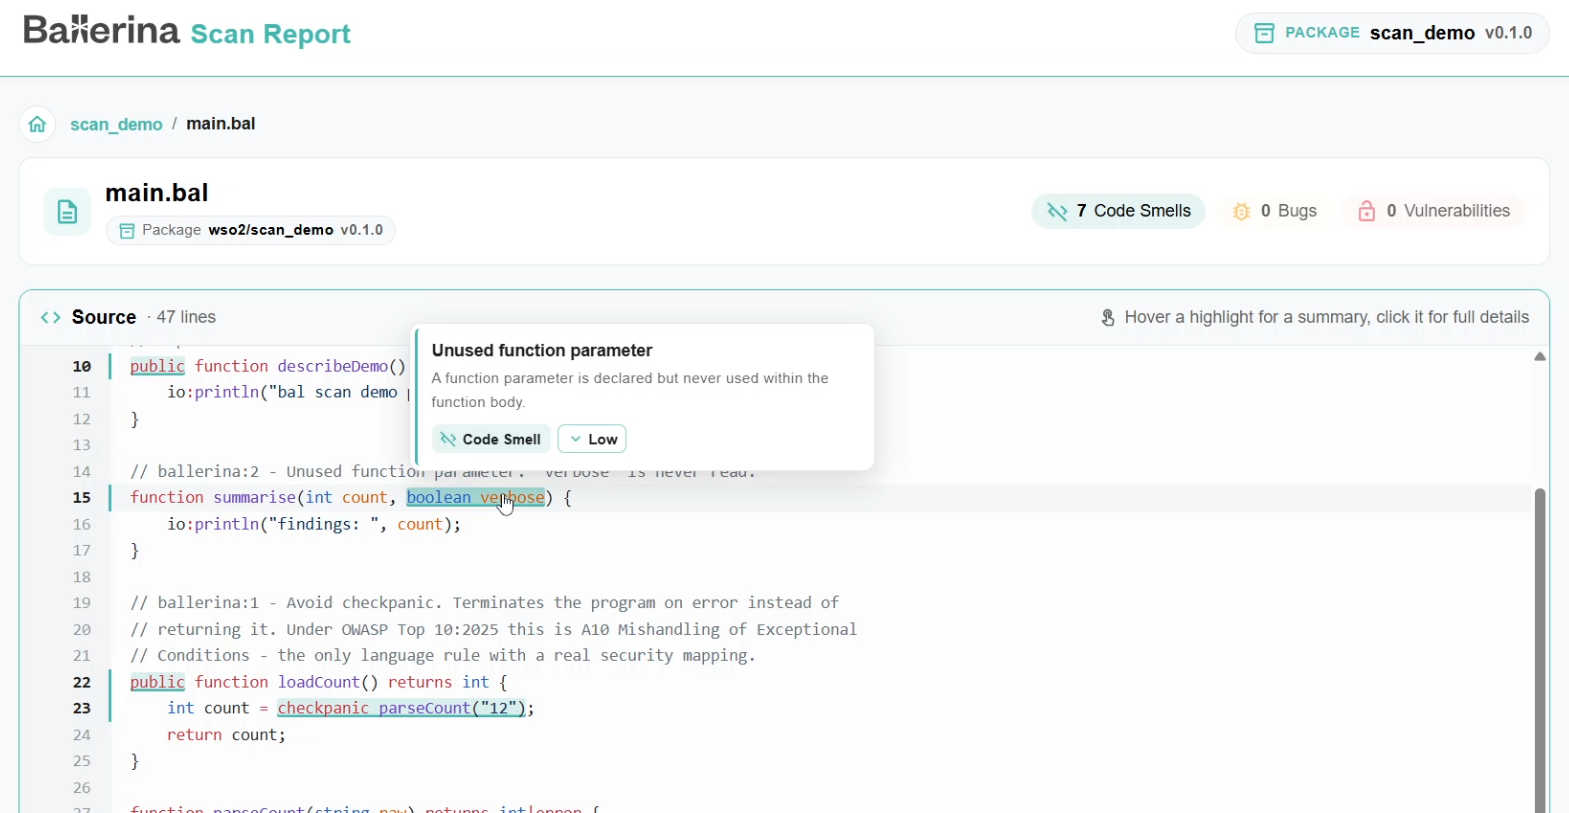1569x813 pixels.
Task: Click highlighted checkpanic parseCount expression
Action: click(x=402, y=709)
